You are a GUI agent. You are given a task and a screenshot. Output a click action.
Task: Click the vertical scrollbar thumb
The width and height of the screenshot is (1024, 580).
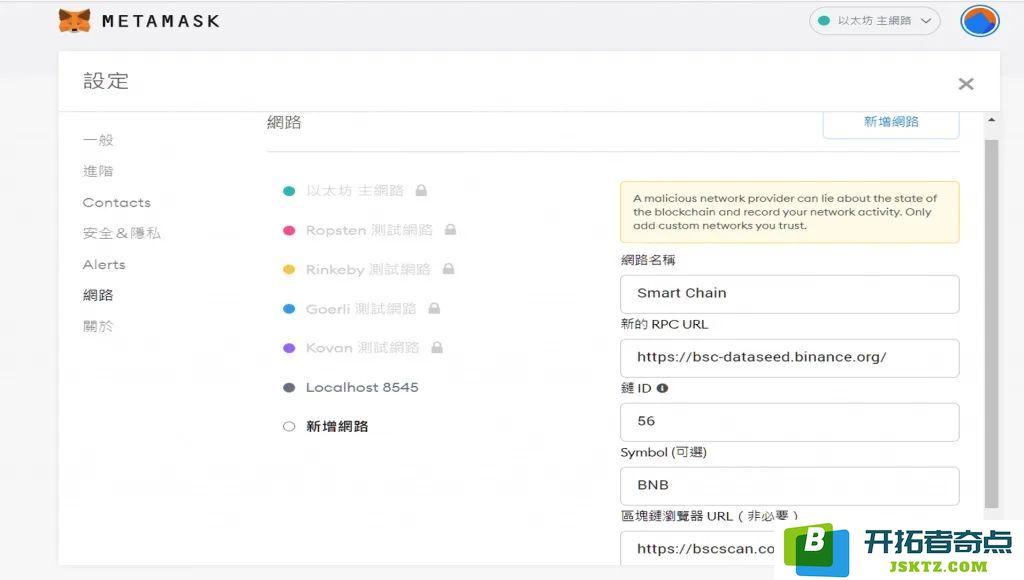pyautogui.click(x=991, y=323)
